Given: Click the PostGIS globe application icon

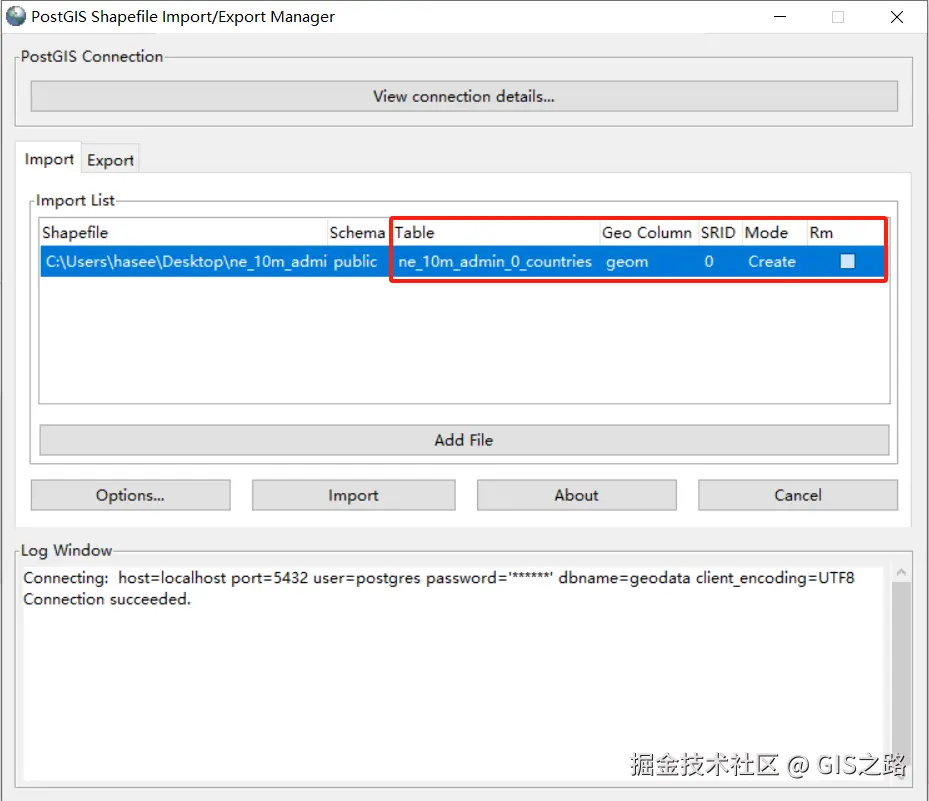Looking at the screenshot, I should [15, 16].
